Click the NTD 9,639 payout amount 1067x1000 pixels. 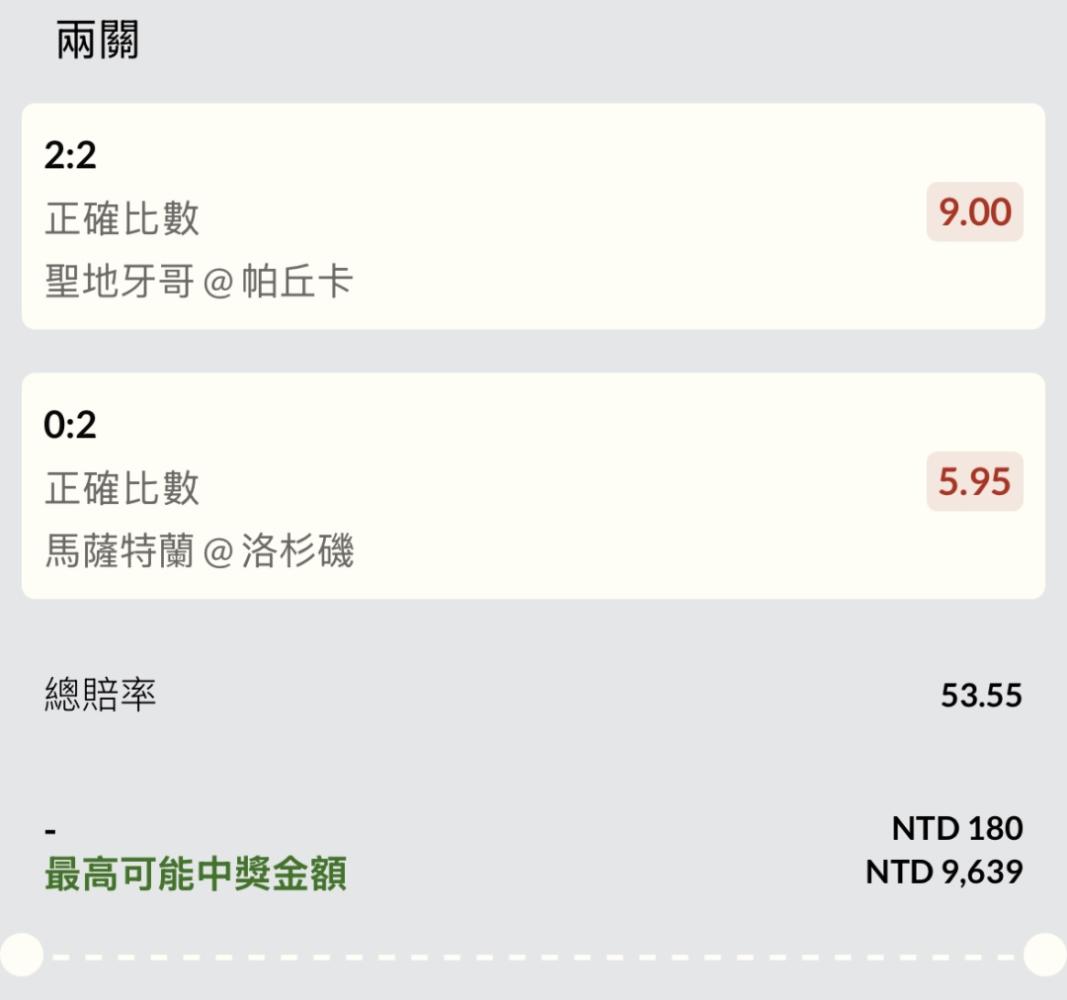[943, 872]
